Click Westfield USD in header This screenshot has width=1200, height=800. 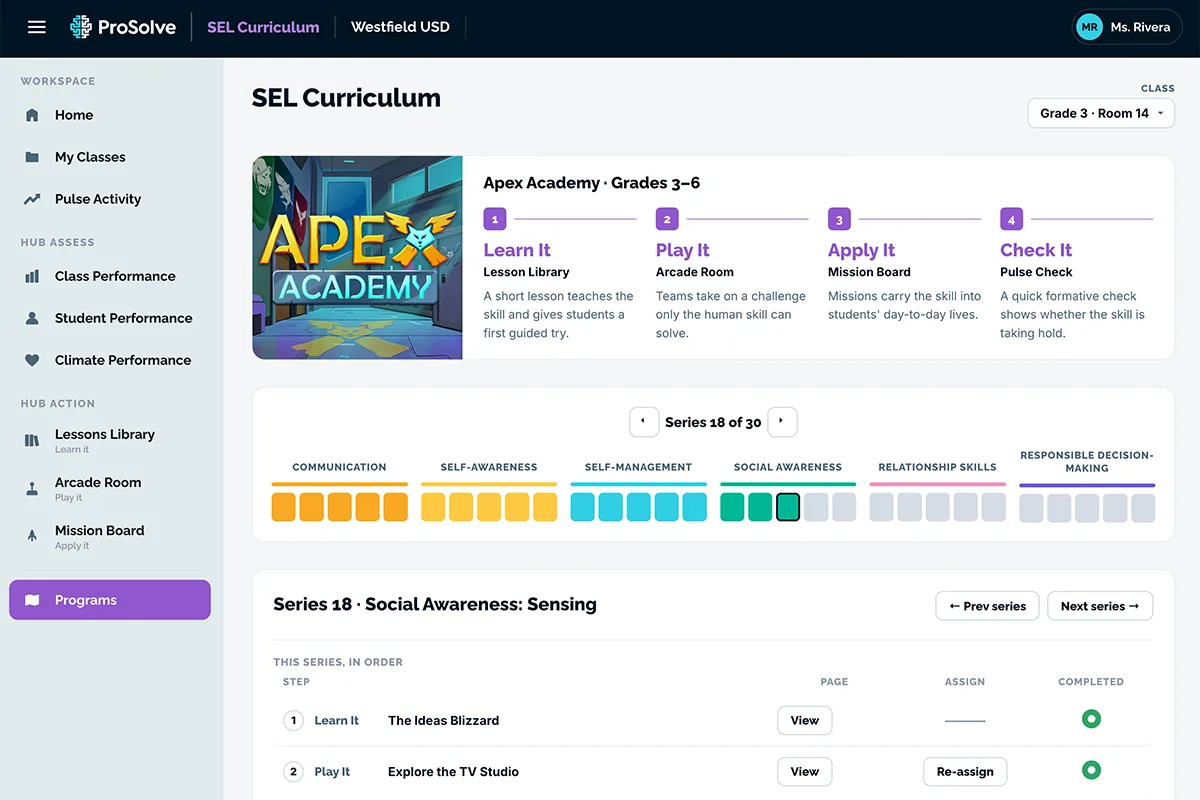coord(400,27)
